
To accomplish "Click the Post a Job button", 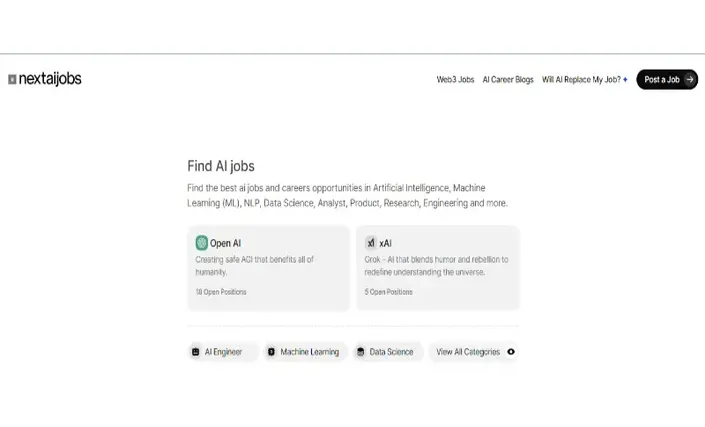I will point(667,80).
